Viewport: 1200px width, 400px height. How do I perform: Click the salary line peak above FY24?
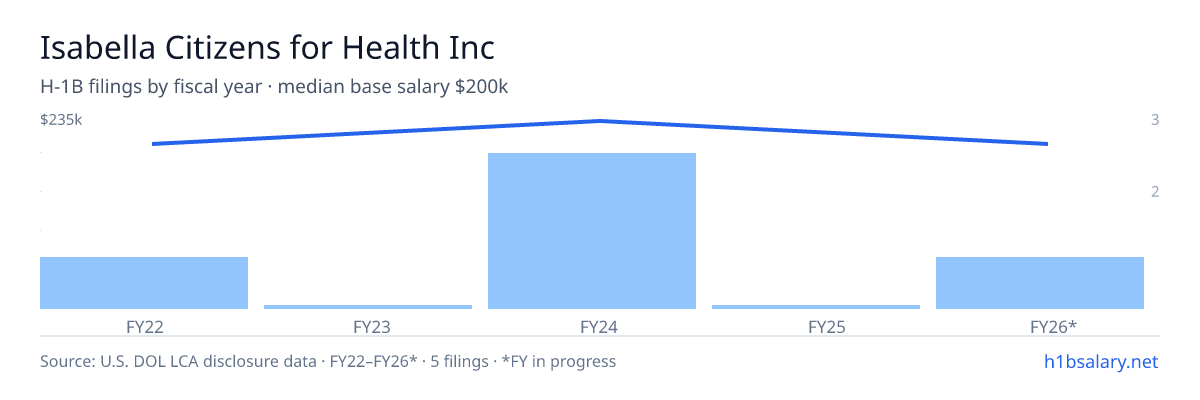click(x=599, y=121)
